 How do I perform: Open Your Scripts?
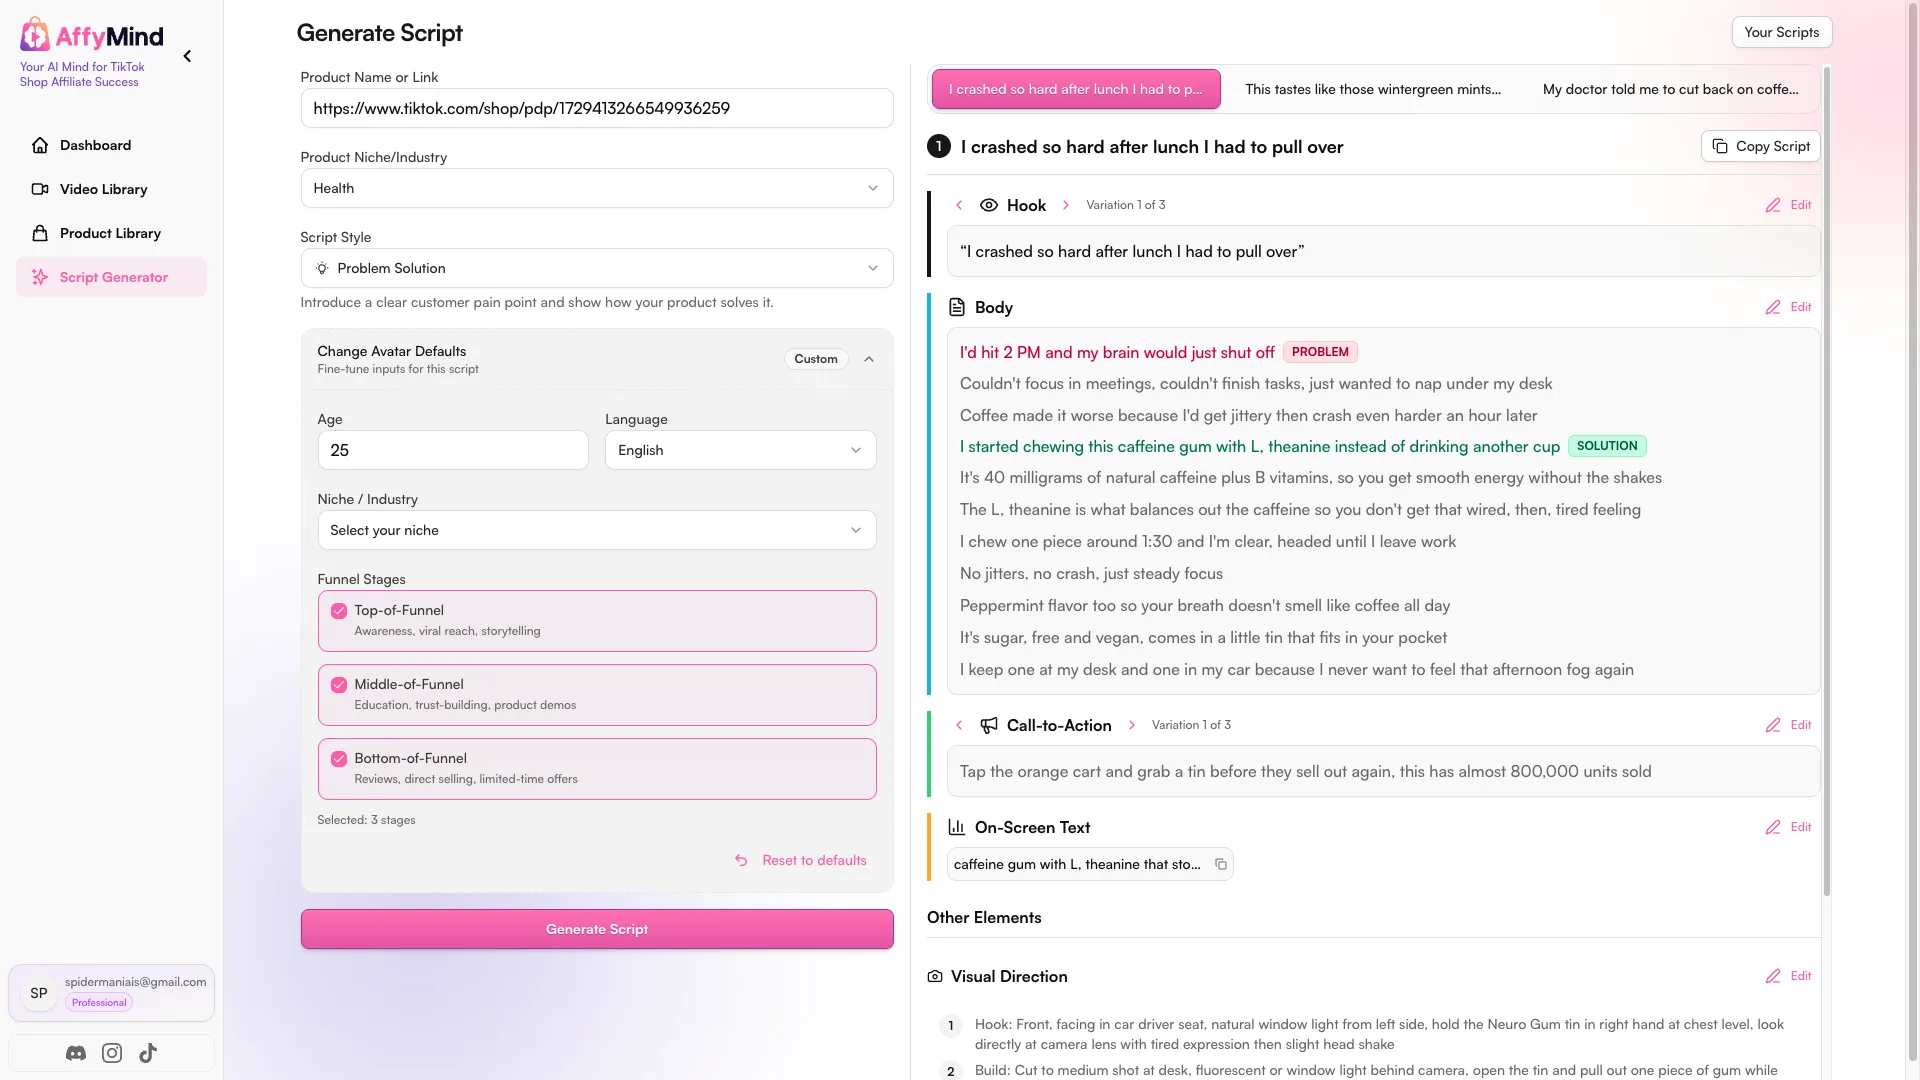tap(1782, 32)
